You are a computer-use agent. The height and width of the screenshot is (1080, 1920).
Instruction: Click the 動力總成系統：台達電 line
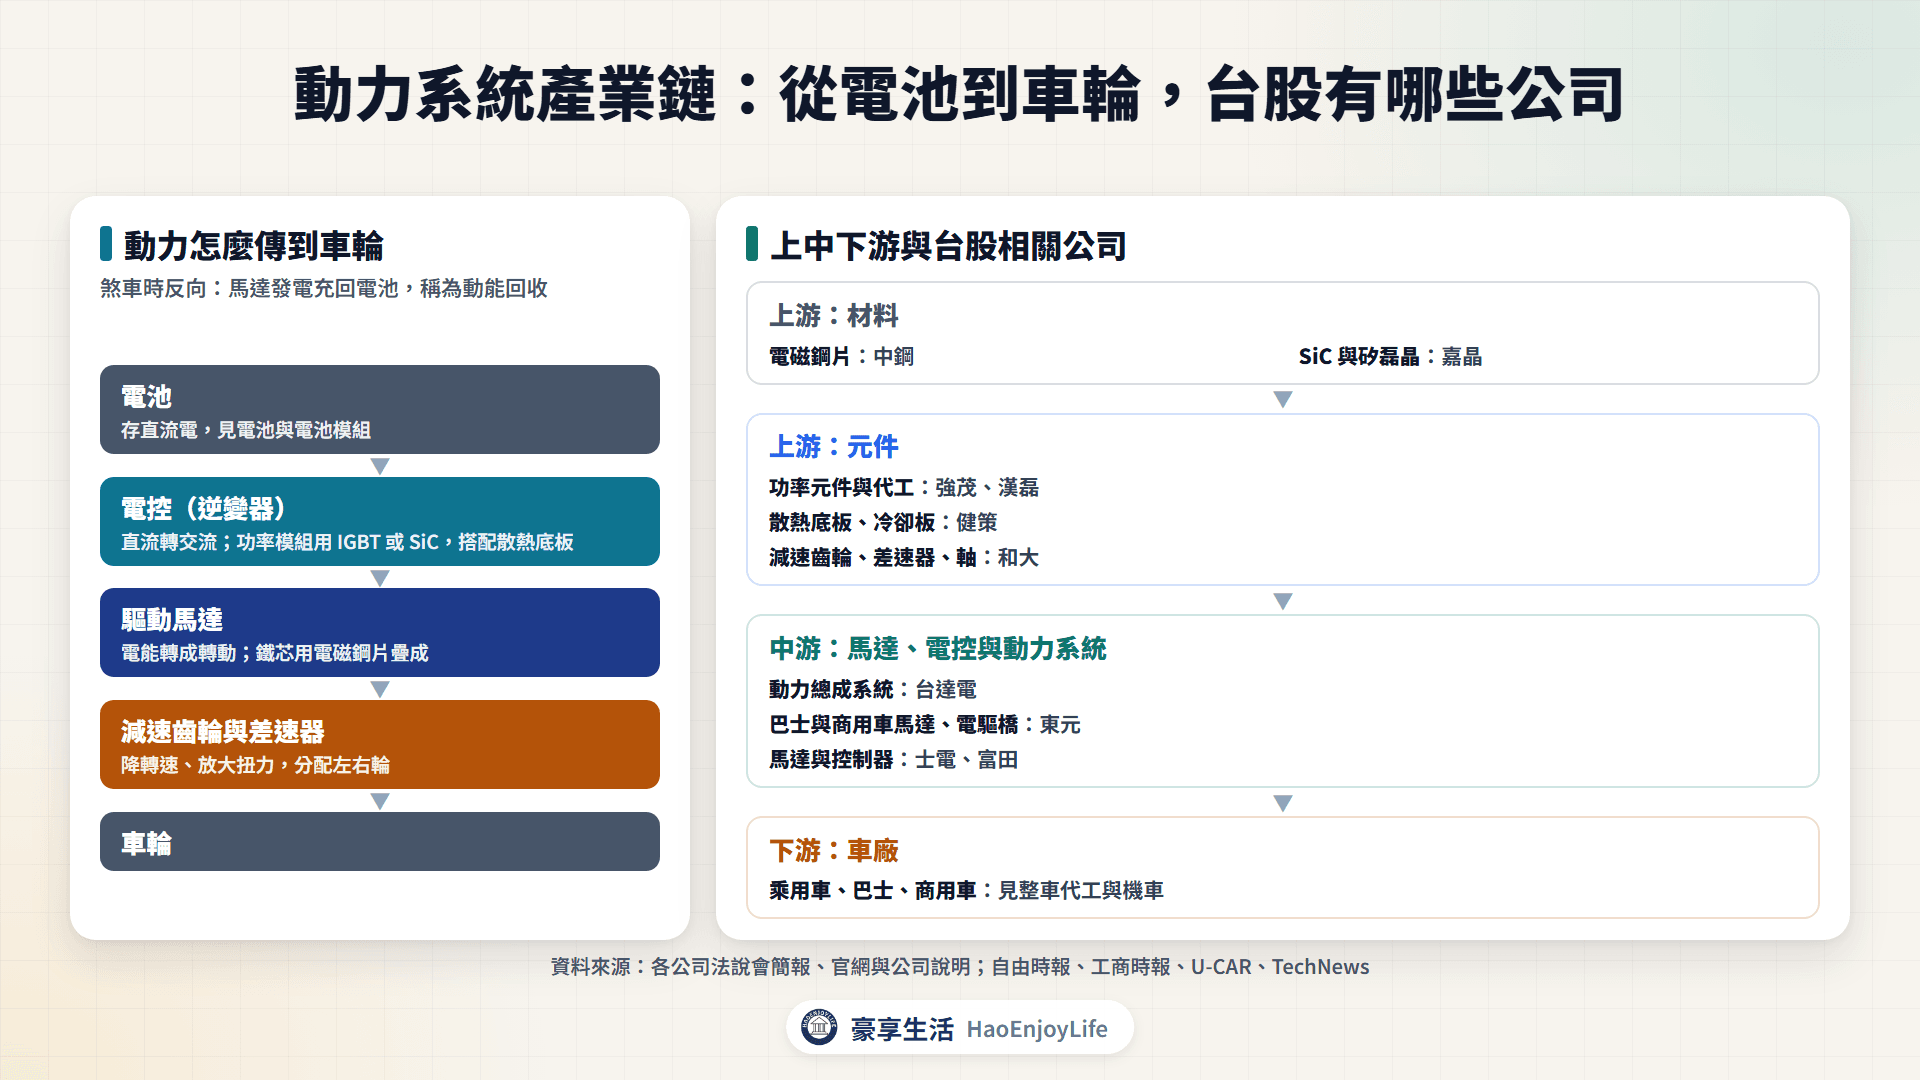pos(873,690)
